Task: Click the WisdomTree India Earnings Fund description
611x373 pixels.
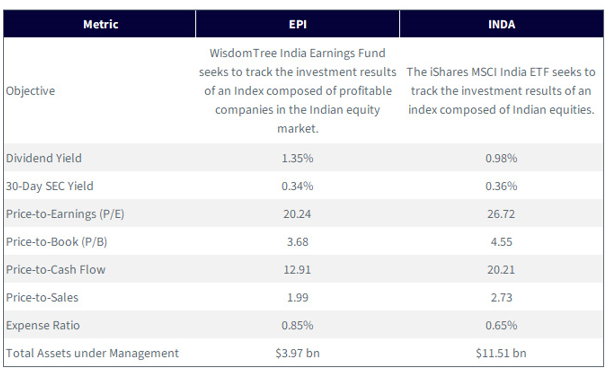Action: pos(298,91)
